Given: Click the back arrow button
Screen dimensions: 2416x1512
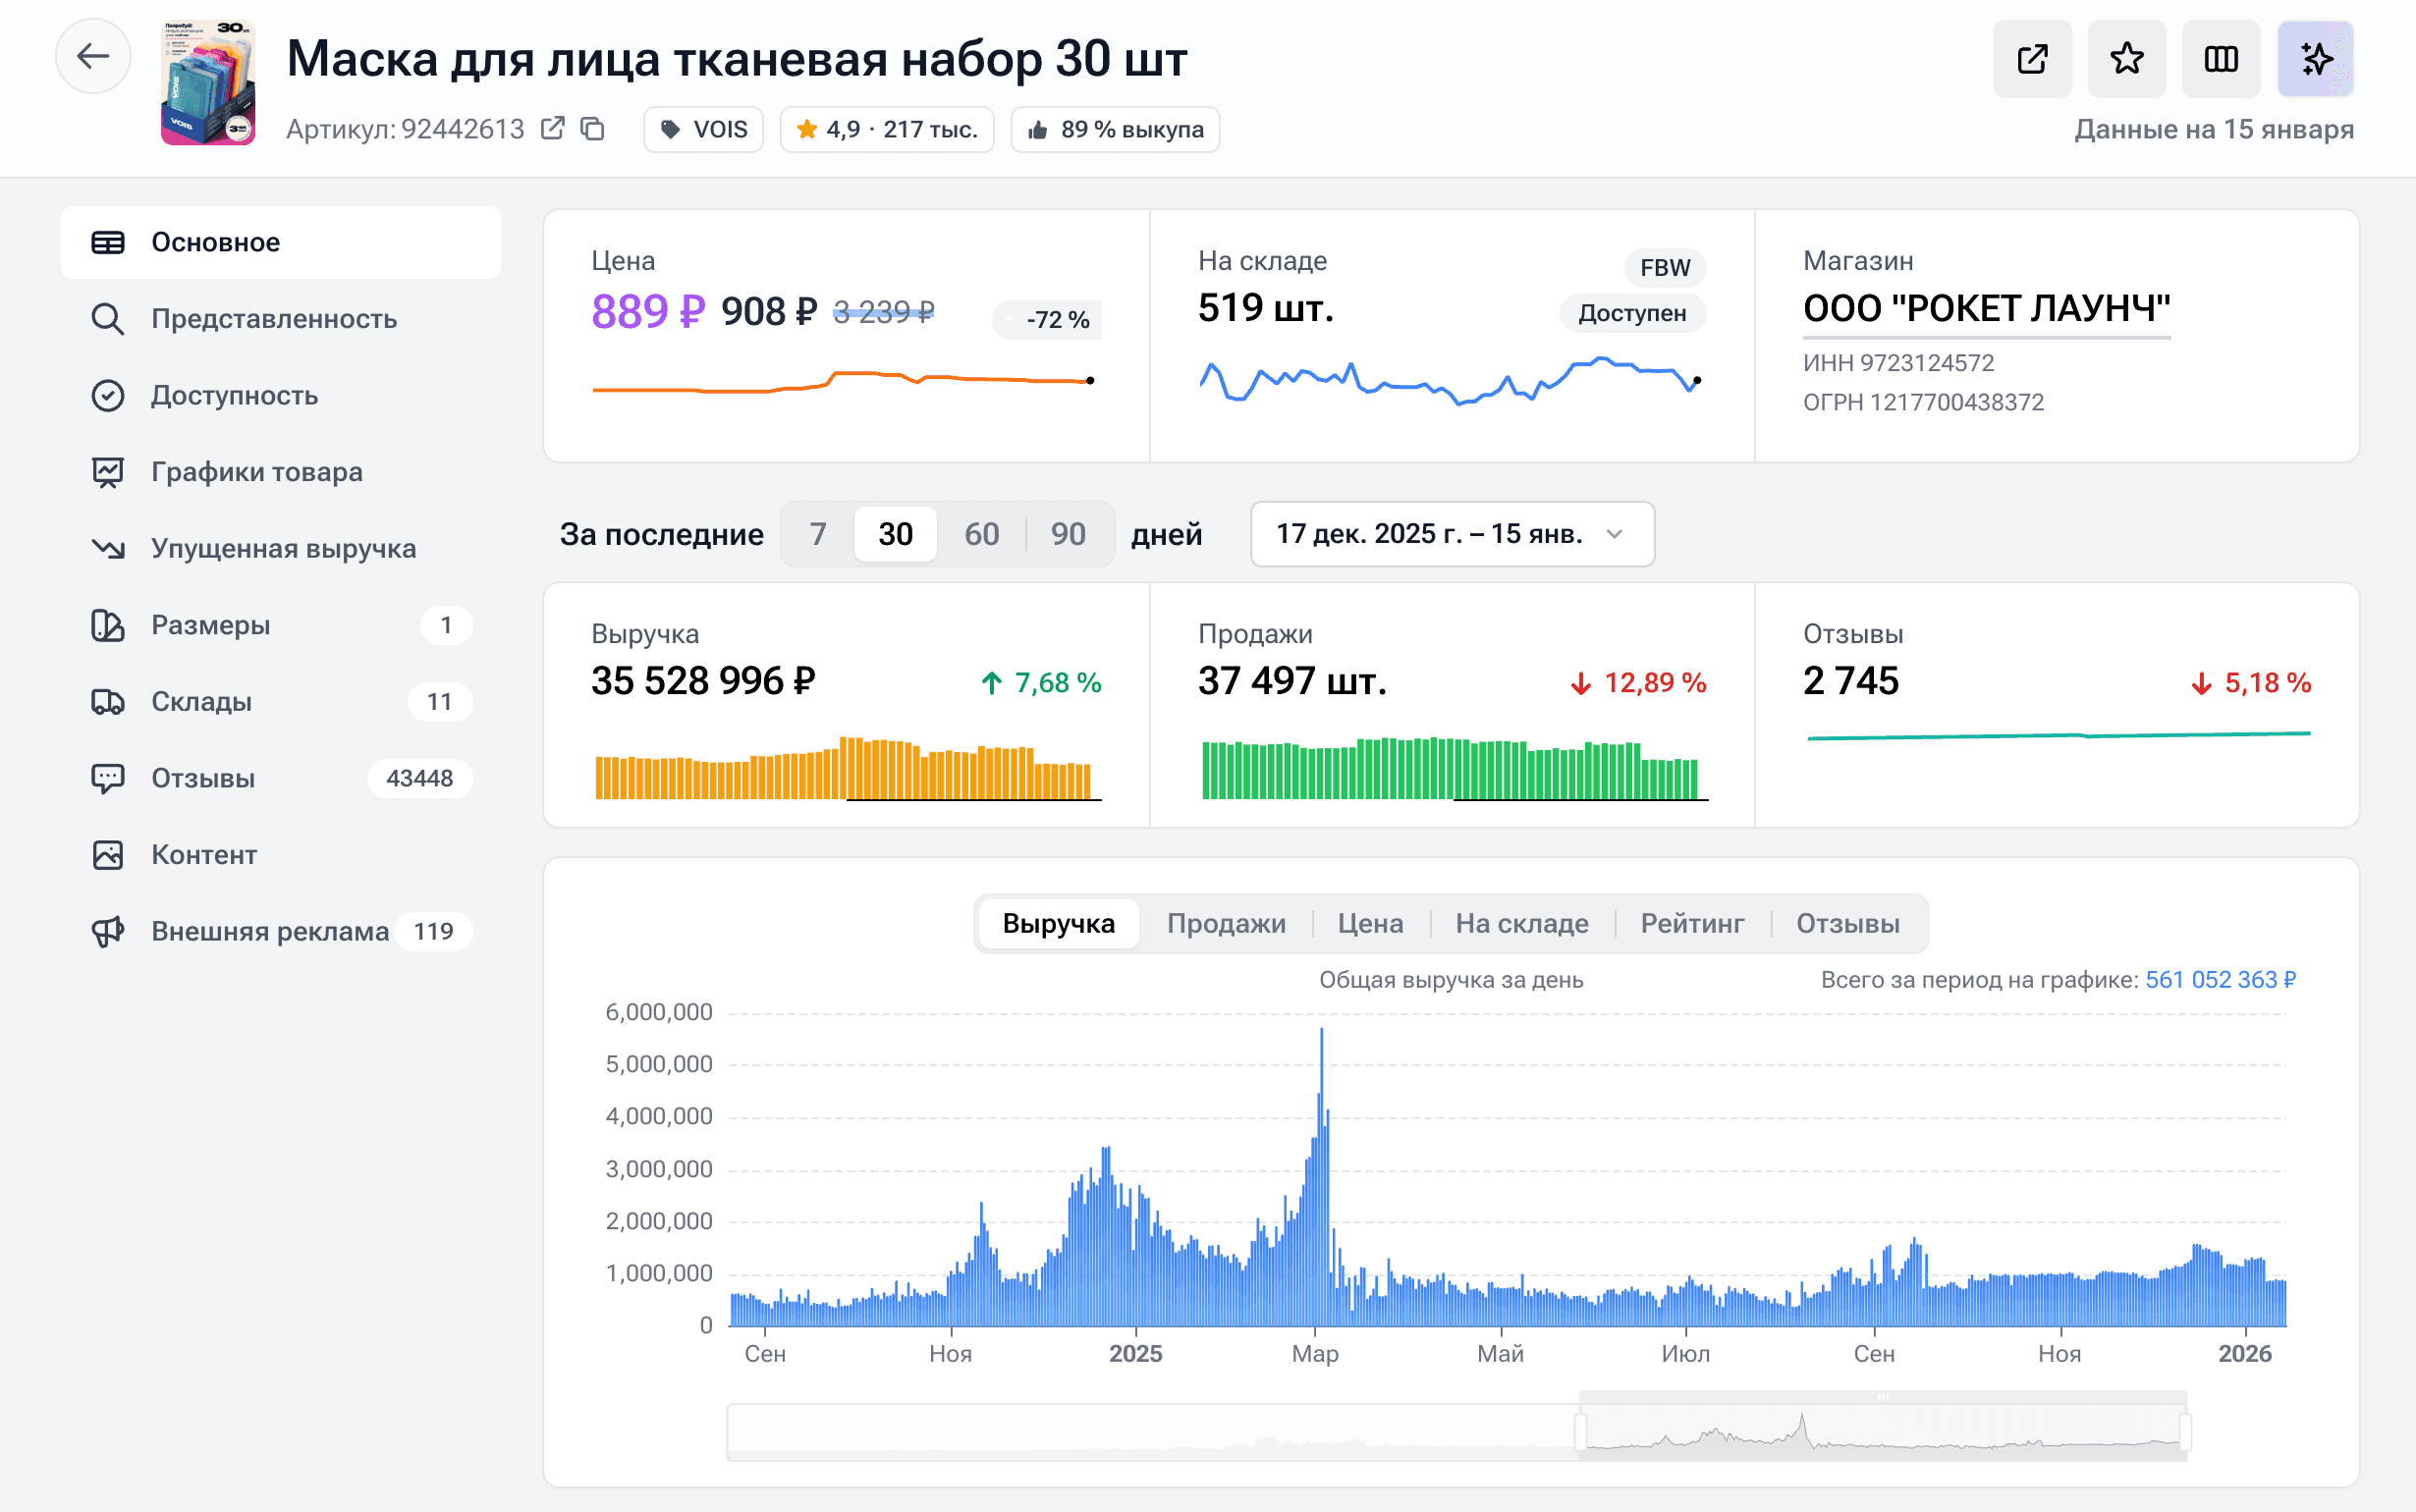Looking at the screenshot, I should [x=93, y=57].
